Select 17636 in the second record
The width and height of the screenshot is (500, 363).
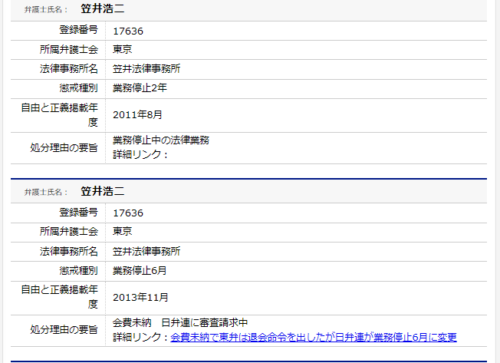pos(128,213)
